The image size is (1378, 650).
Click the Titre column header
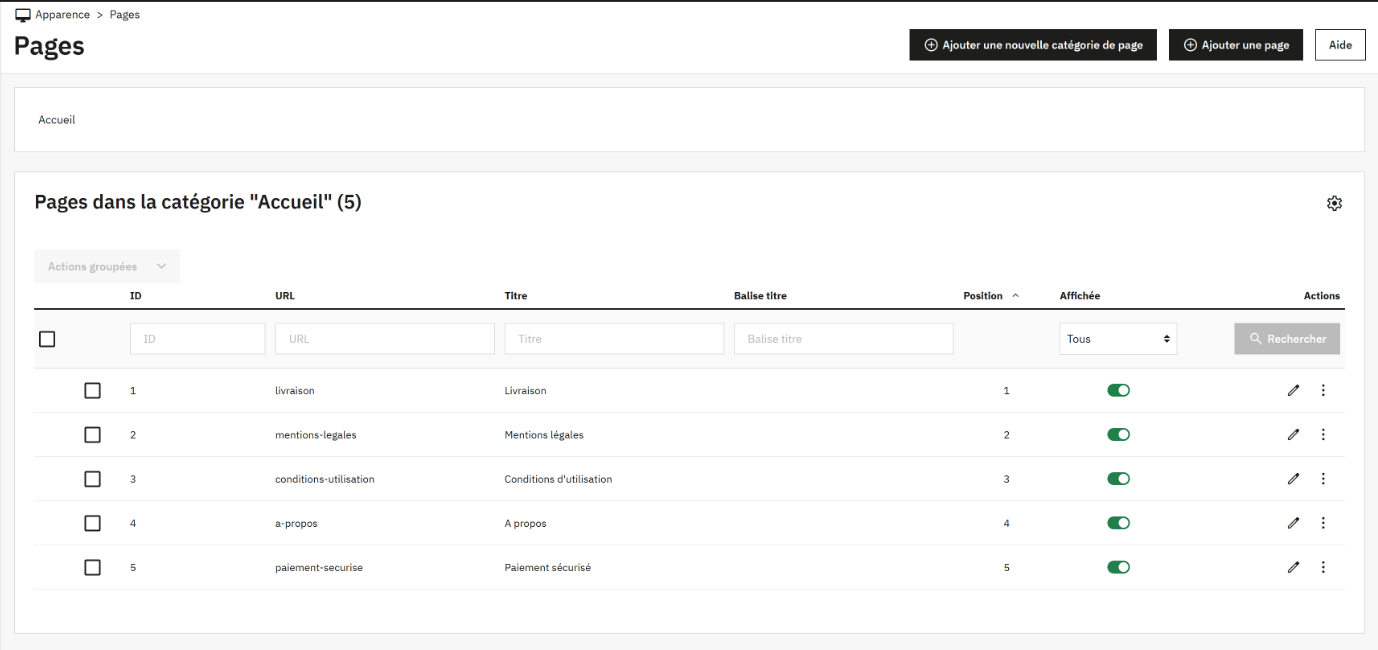(516, 296)
